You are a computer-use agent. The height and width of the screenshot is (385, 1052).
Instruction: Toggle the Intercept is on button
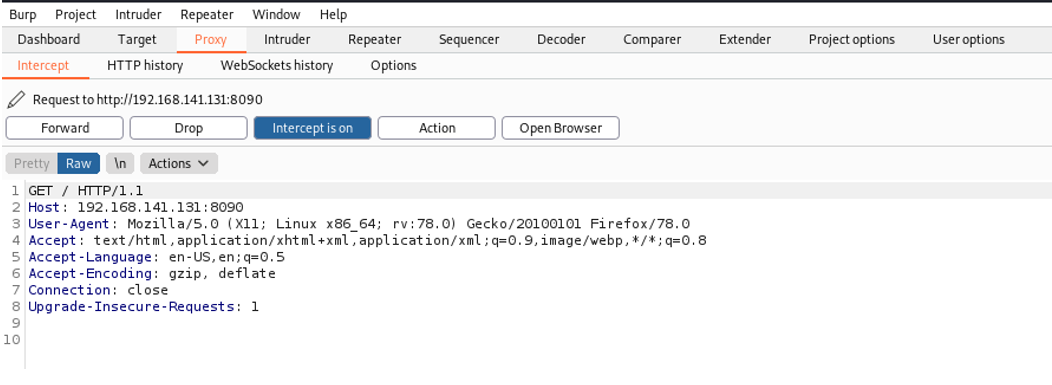313,128
